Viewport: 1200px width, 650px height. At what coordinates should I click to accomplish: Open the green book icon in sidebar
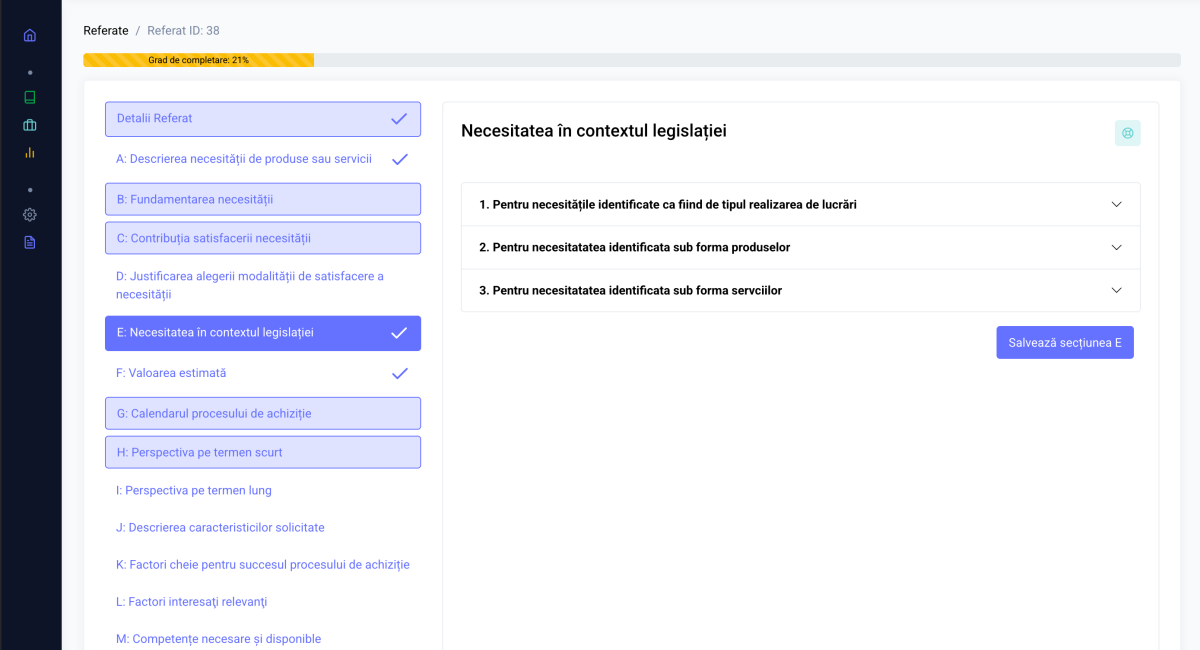click(30, 98)
